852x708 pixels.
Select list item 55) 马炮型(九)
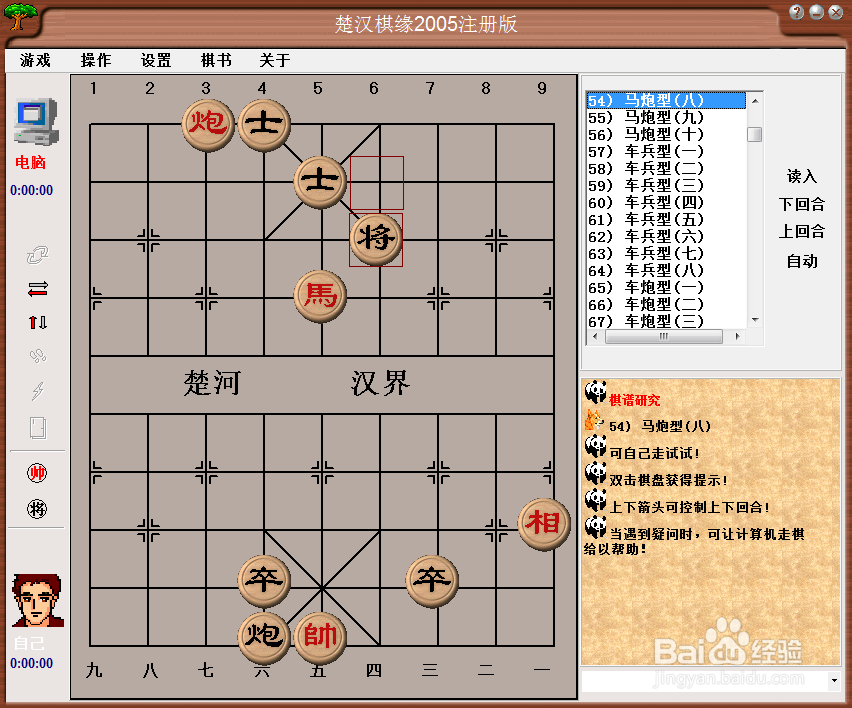click(666, 117)
